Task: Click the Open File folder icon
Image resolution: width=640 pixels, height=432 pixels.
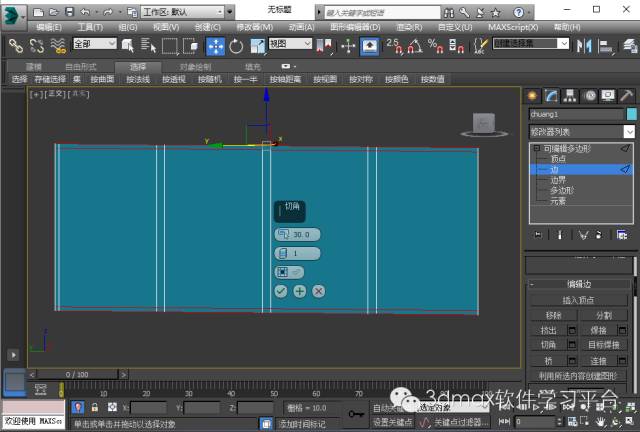Action: click(x=54, y=12)
